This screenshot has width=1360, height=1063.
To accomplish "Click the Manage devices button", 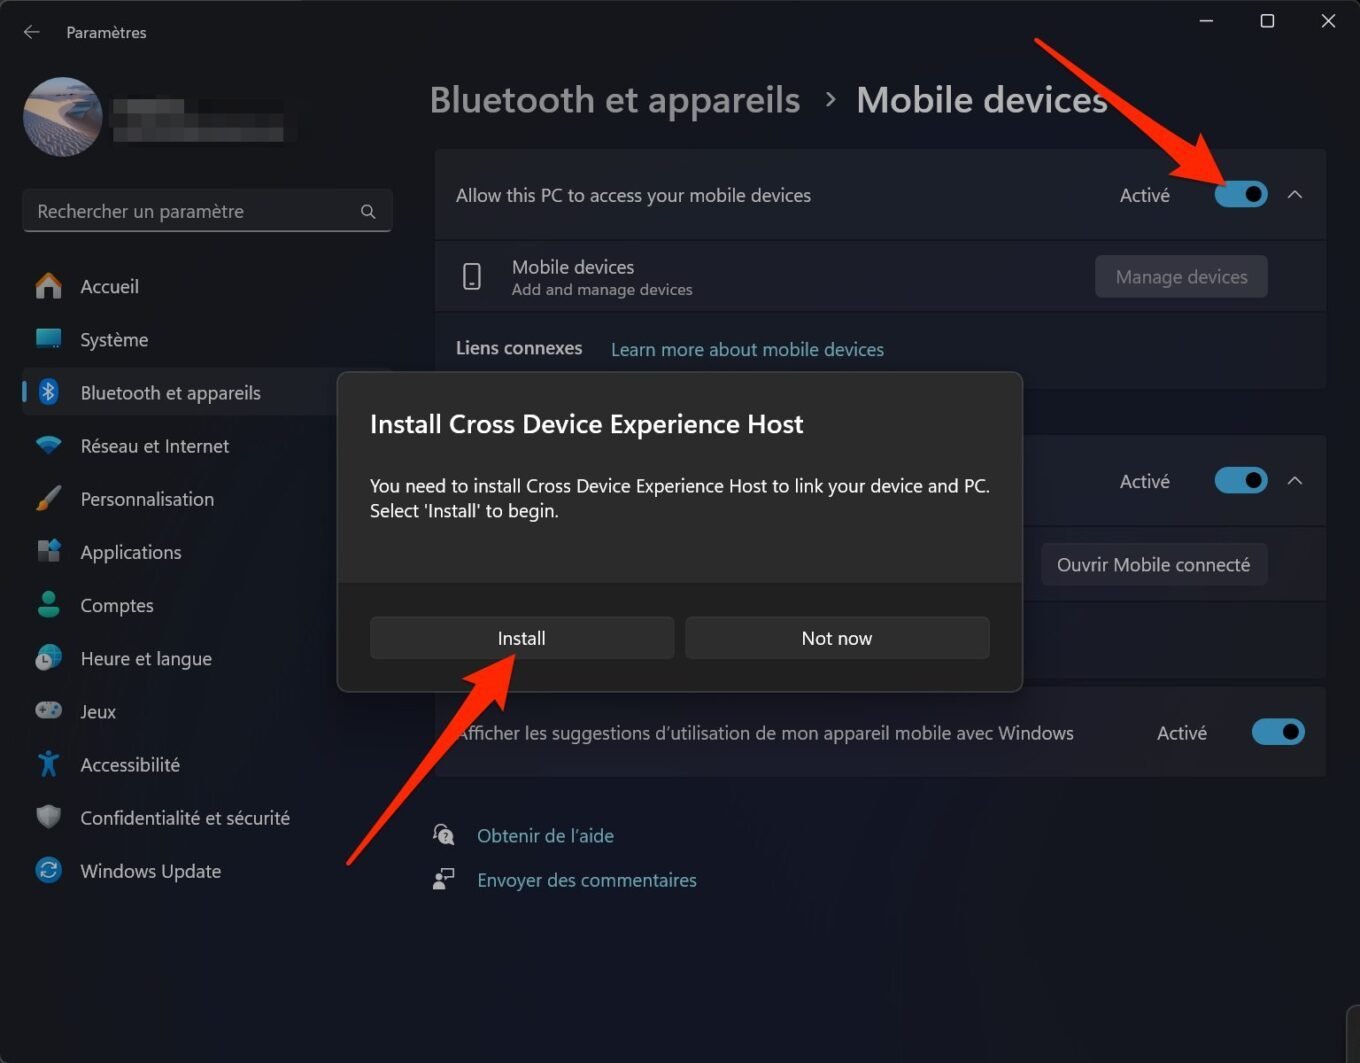I will point(1181,277).
